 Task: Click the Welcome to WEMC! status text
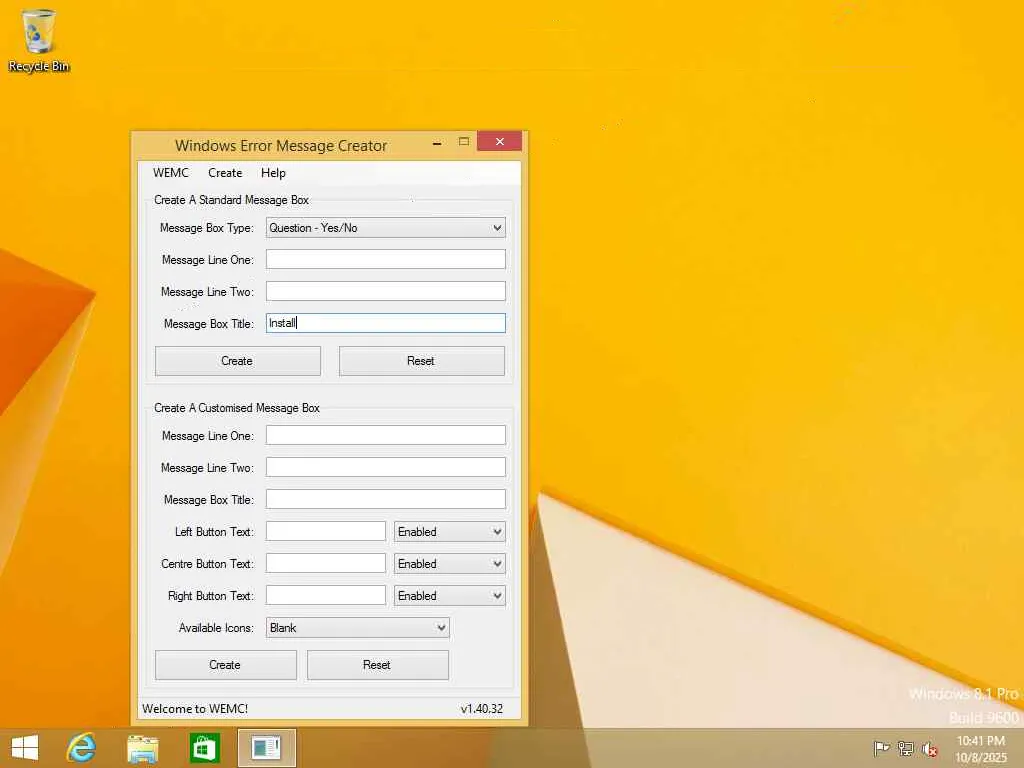[195, 709]
